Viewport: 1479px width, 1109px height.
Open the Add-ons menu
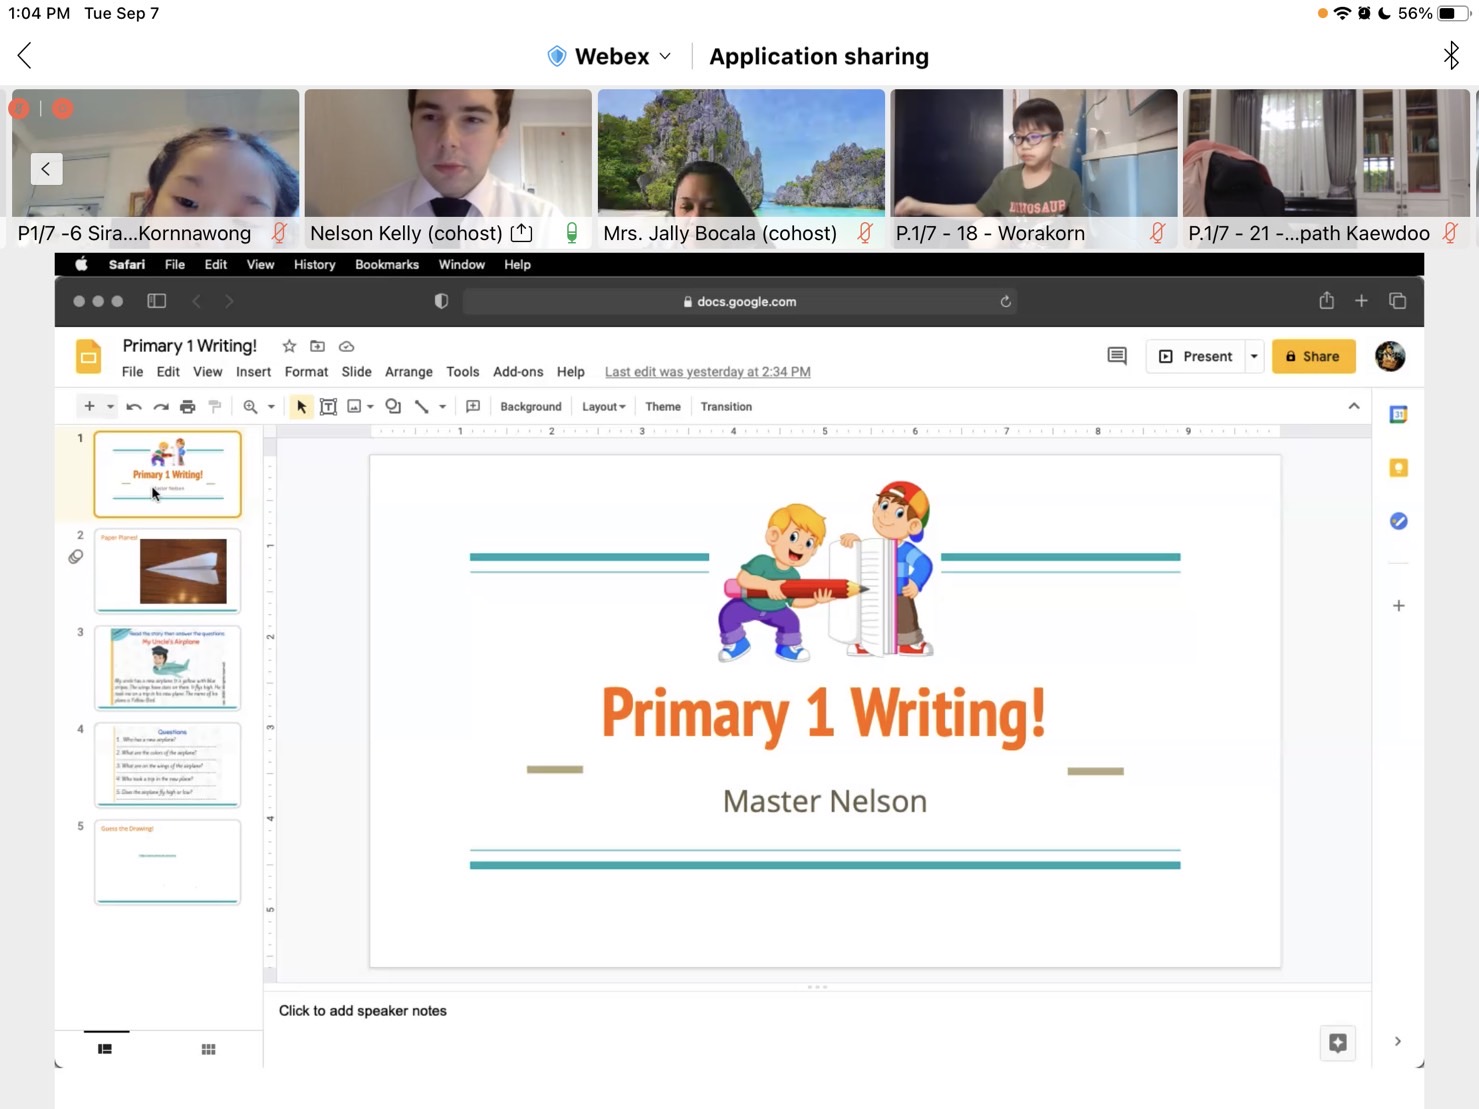[518, 372]
